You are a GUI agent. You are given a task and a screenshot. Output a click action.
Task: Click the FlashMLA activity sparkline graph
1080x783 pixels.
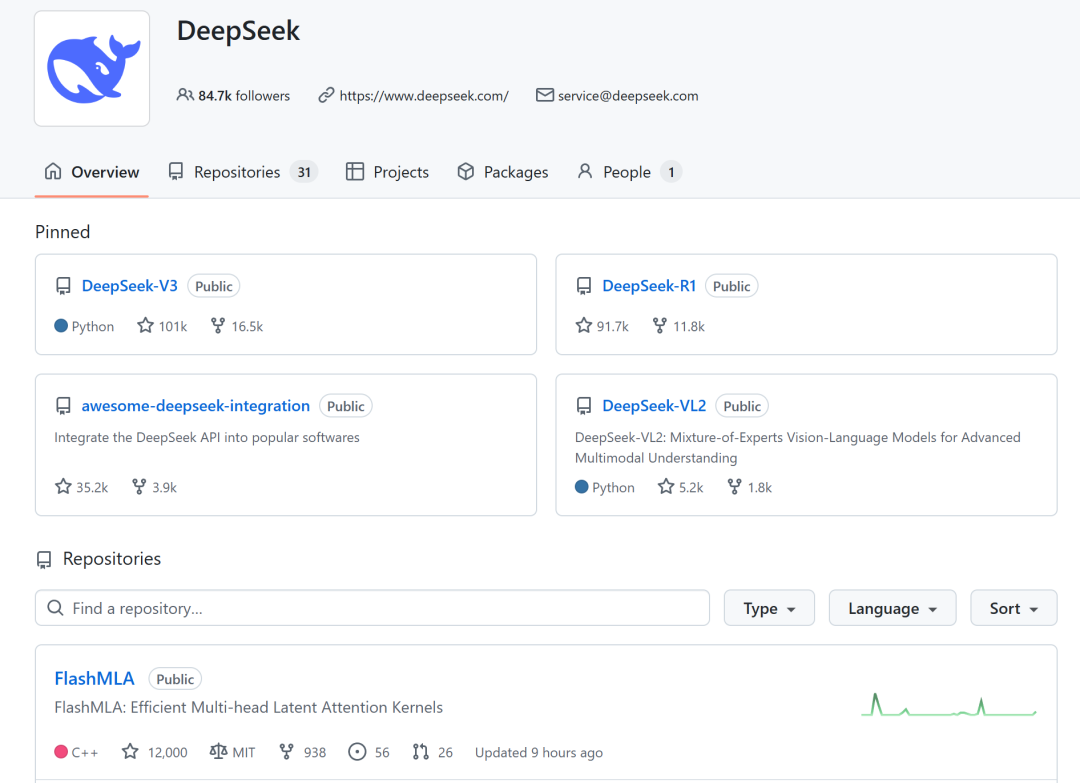948,705
